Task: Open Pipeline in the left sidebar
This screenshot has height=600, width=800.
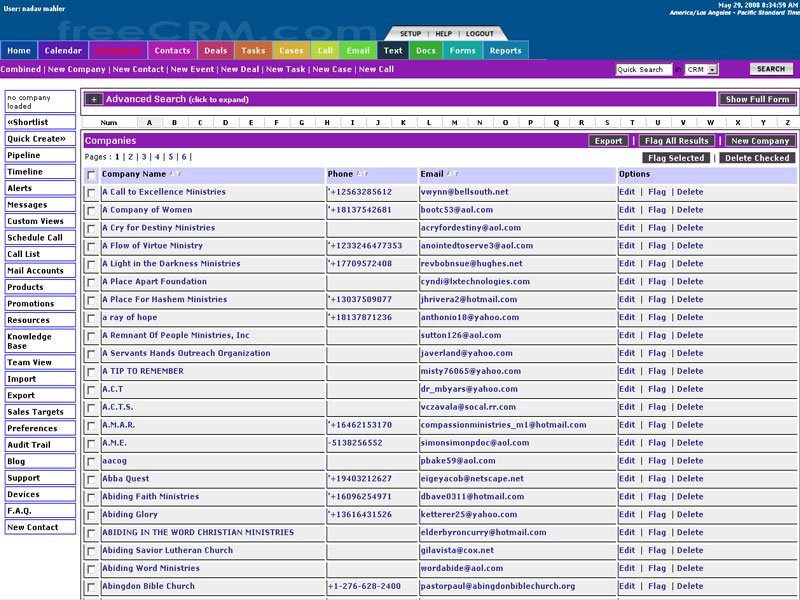Action: point(40,155)
